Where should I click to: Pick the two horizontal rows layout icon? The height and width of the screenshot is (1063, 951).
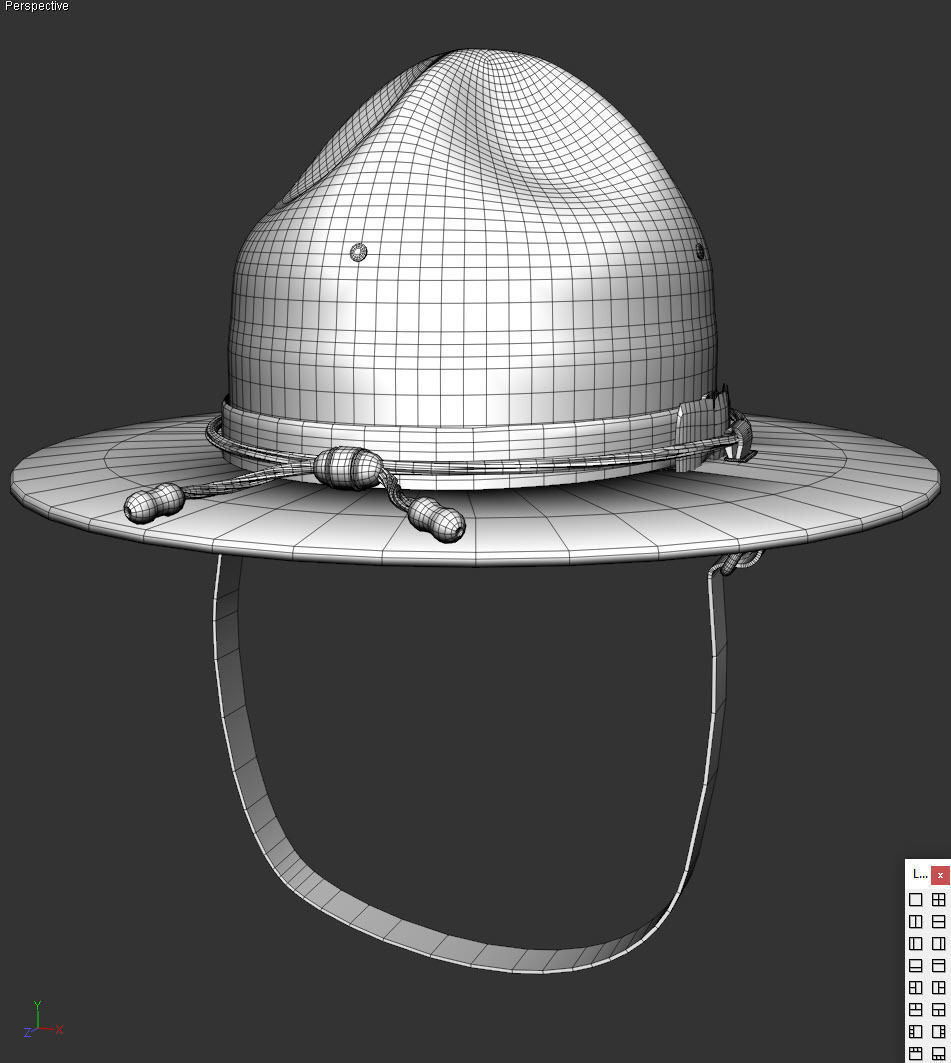pyautogui.click(x=938, y=921)
